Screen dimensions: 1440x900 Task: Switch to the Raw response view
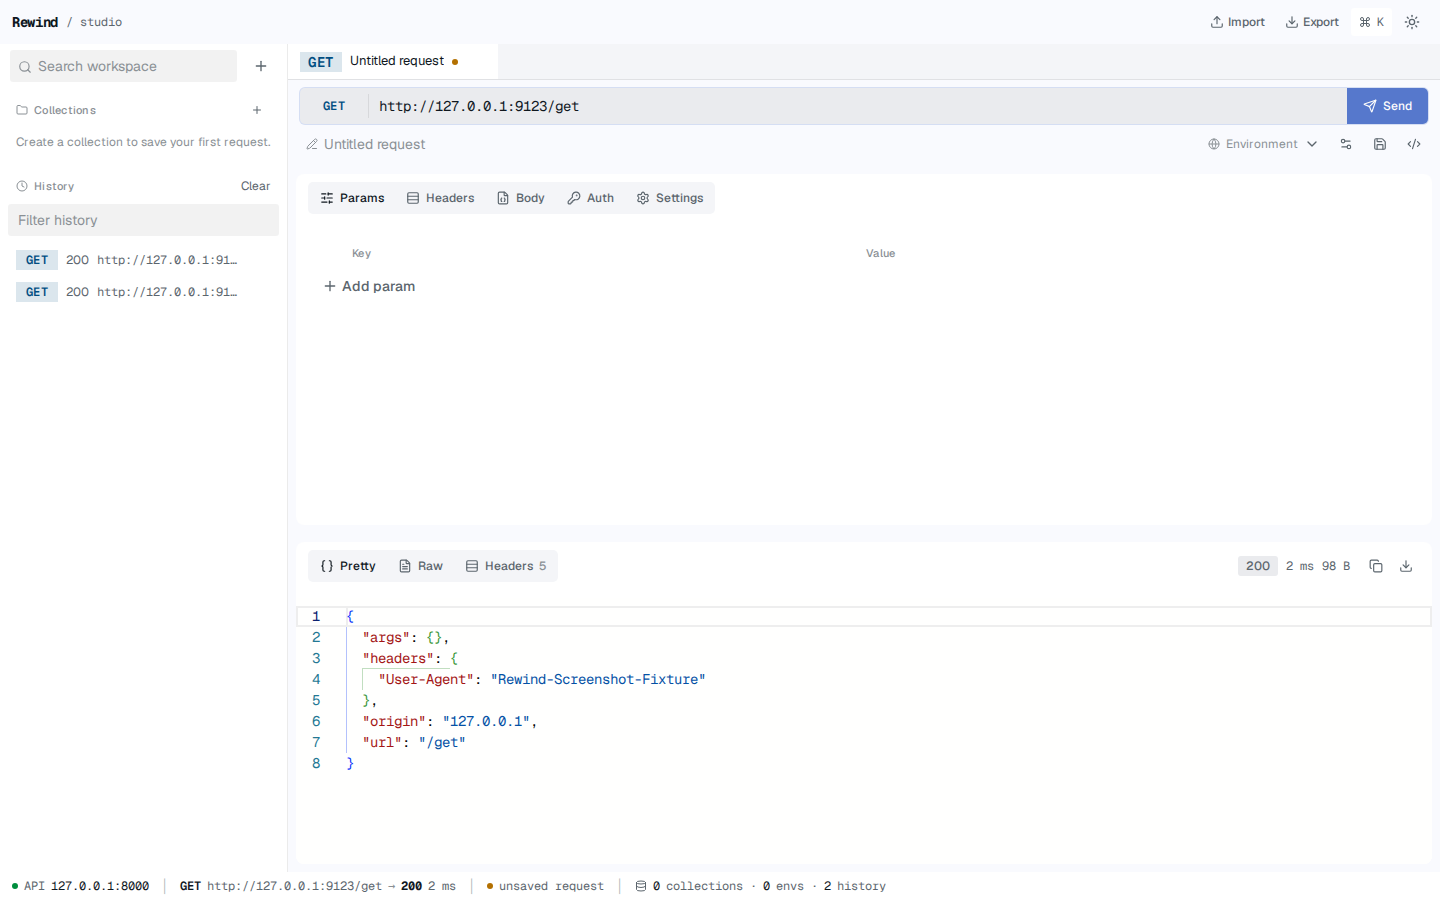tap(421, 566)
